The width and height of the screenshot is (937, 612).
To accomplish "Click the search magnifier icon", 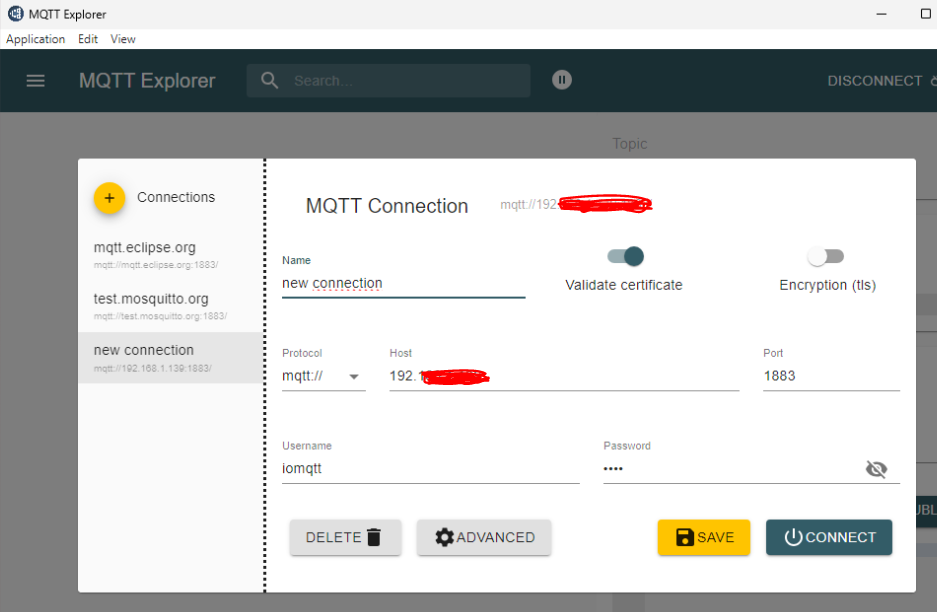I will point(269,81).
